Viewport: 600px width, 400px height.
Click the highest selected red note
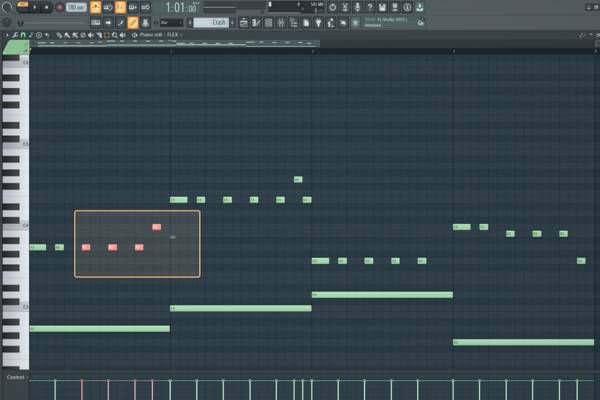[157, 227]
